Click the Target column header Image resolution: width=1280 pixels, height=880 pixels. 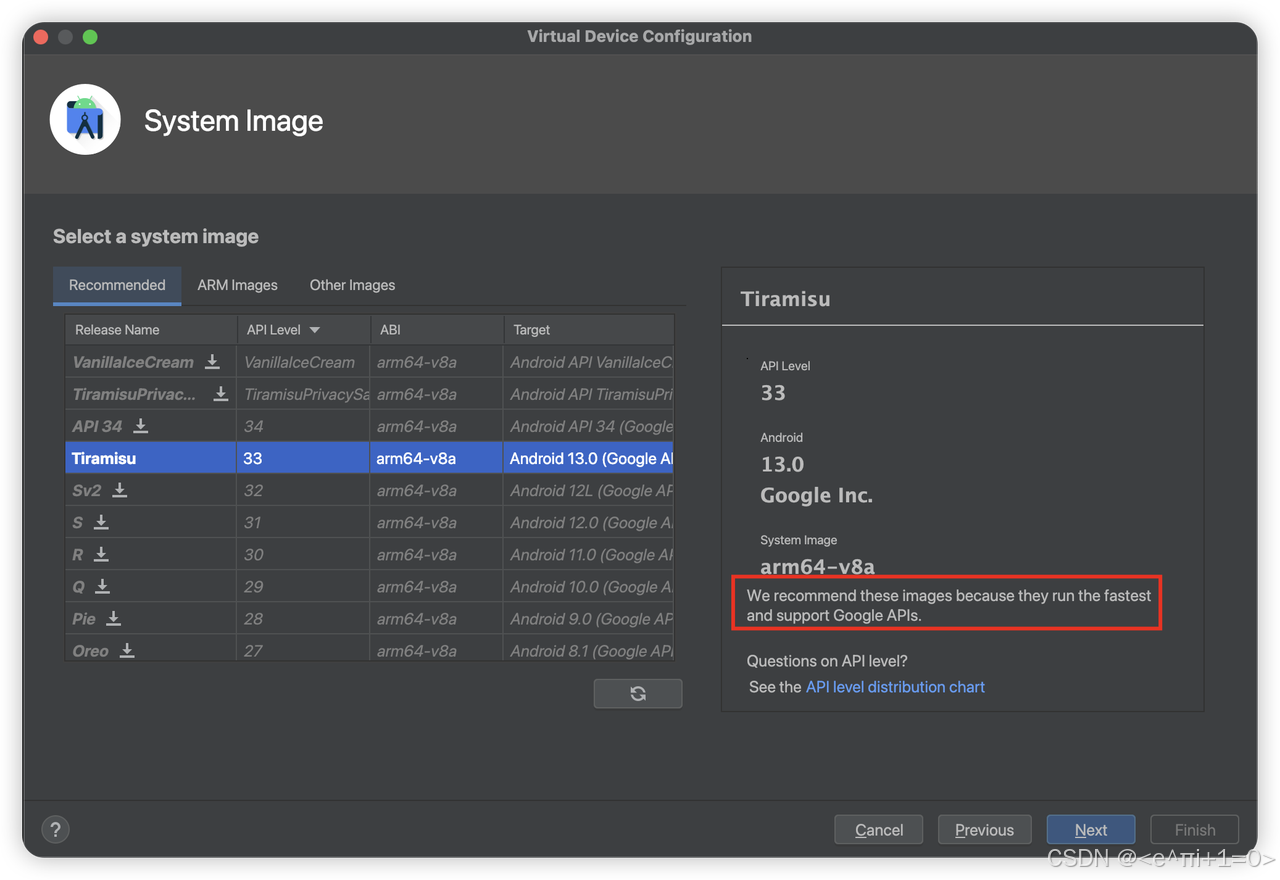[x=589, y=330]
